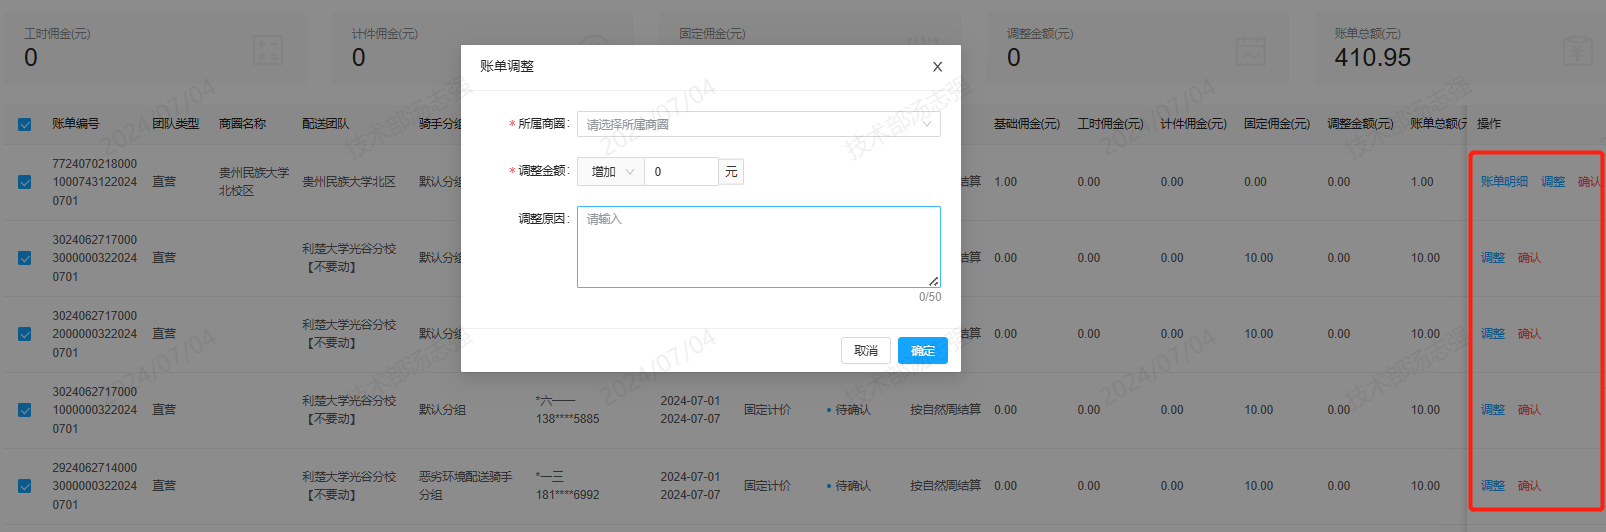The width and height of the screenshot is (1606, 532).
Task: Click 确认 for bill ending 2000000322024
Action: coord(1529,334)
